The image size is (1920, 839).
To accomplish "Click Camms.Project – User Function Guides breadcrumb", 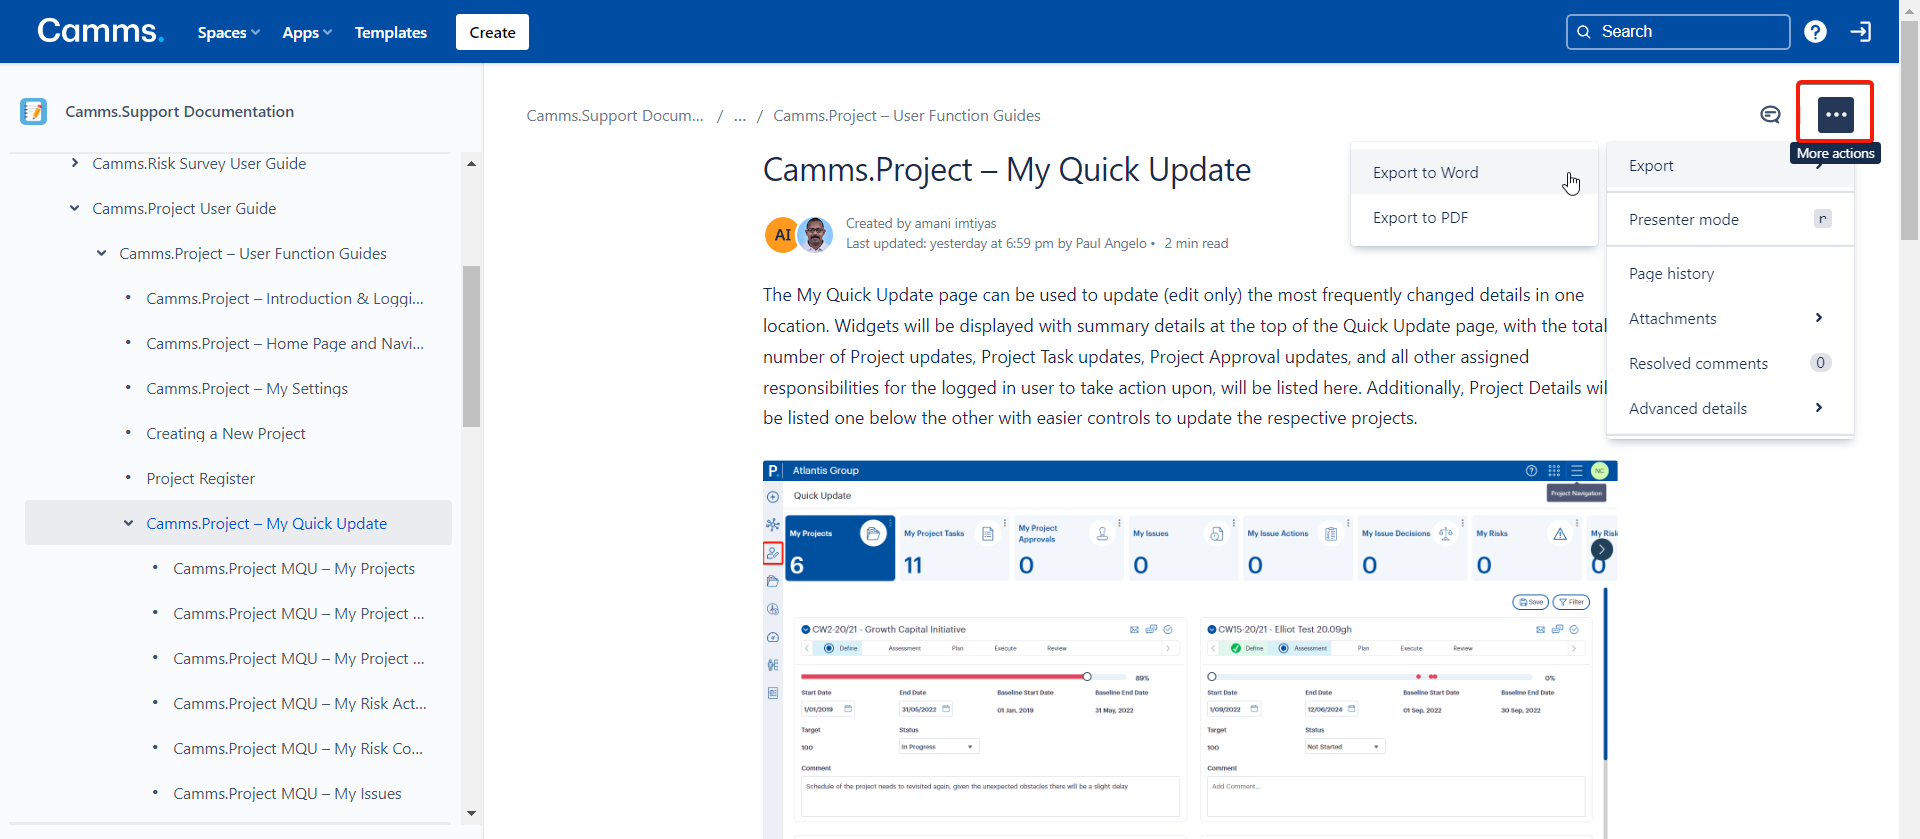I will point(907,115).
